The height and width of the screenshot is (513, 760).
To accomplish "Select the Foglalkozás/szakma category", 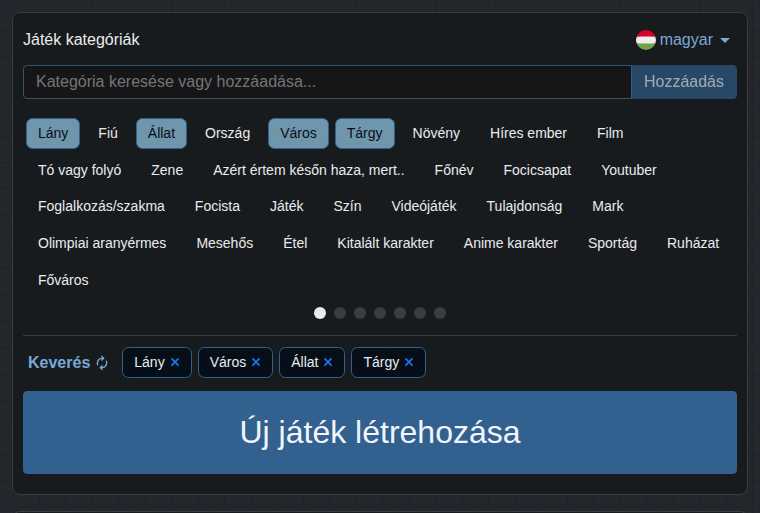I will [x=101, y=207].
